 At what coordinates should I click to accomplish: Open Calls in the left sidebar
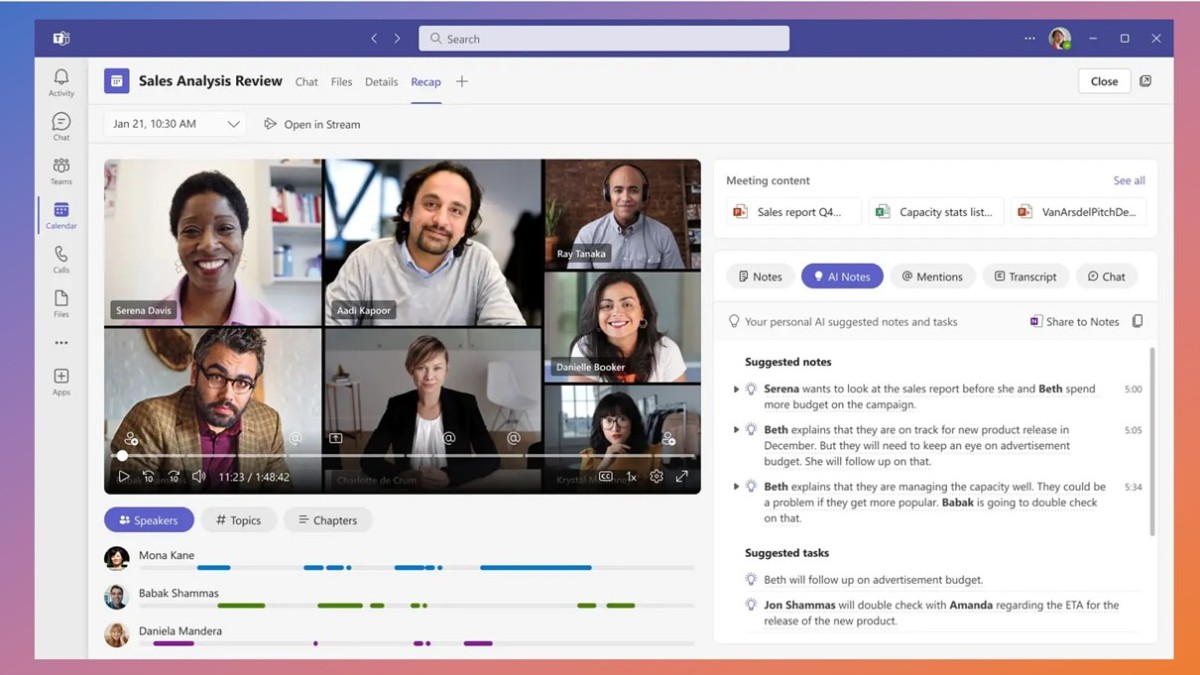pos(61,259)
